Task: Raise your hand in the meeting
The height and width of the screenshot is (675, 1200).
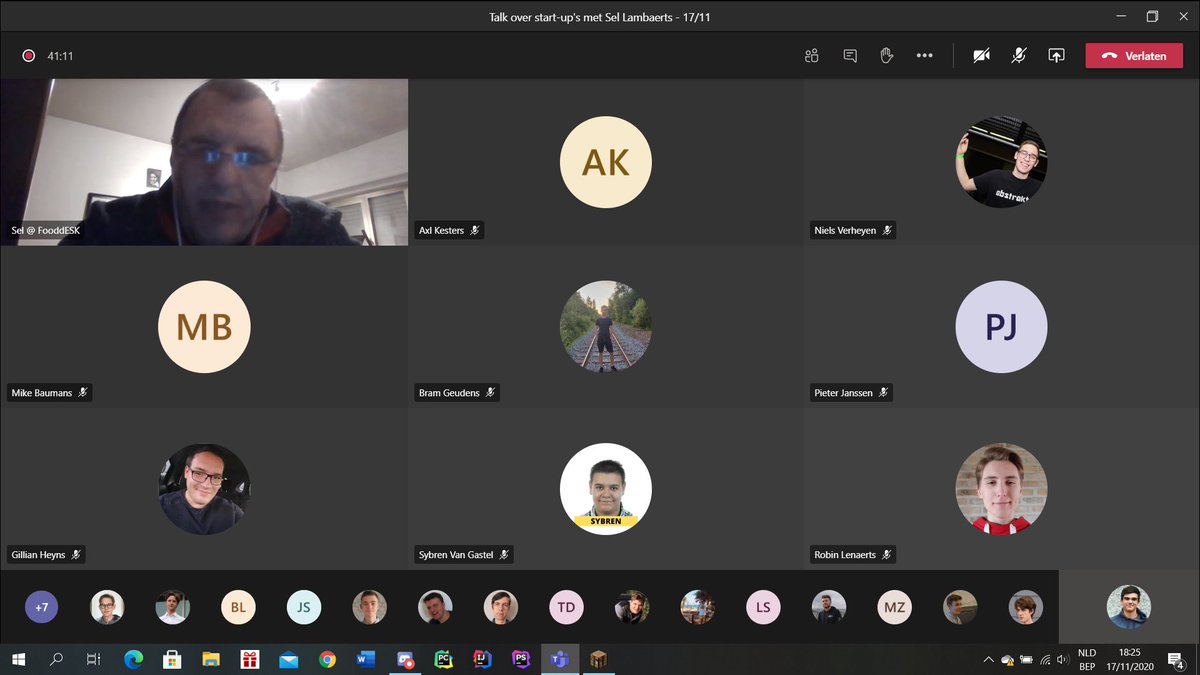Action: (x=886, y=56)
